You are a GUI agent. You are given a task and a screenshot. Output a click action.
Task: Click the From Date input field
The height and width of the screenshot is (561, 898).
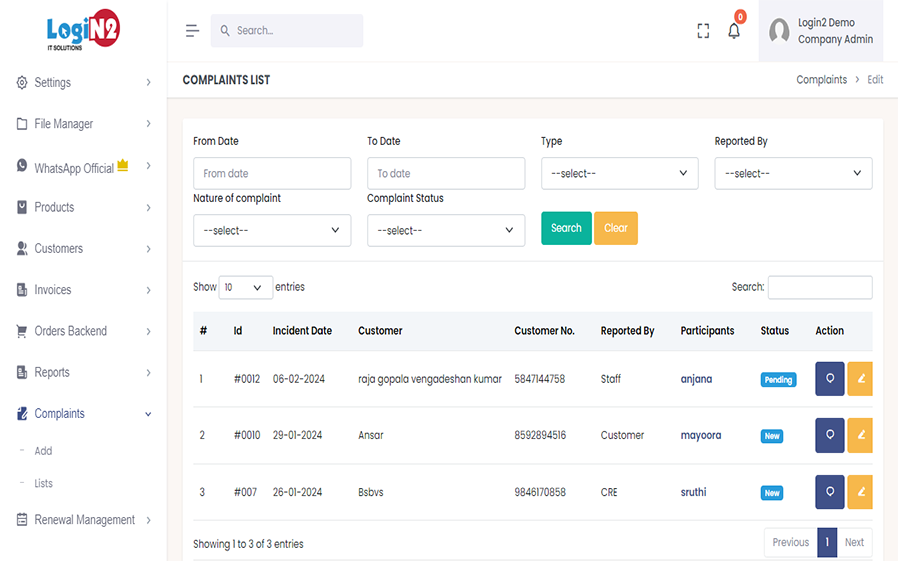(x=271, y=173)
